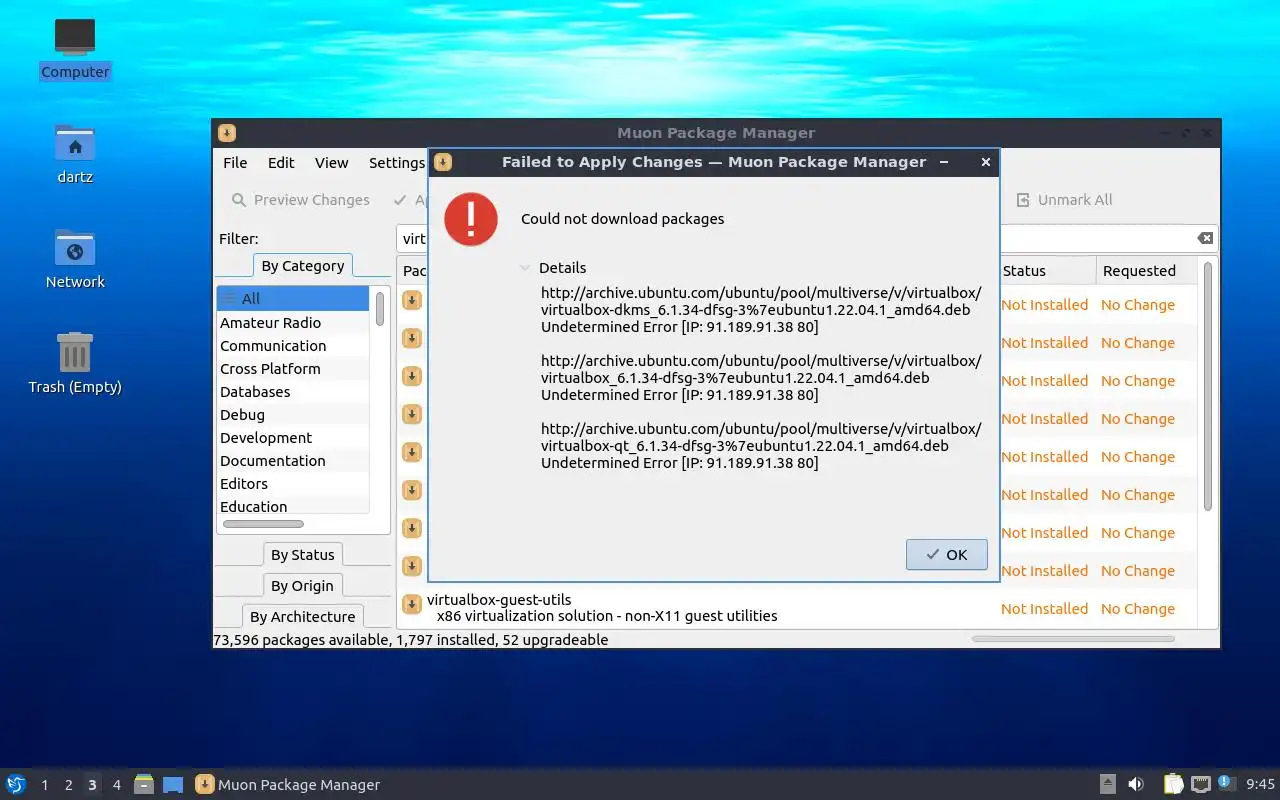Click the 9:45 clock in the panel
The height and width of the screenshot is (800, 1280).
1261,785
